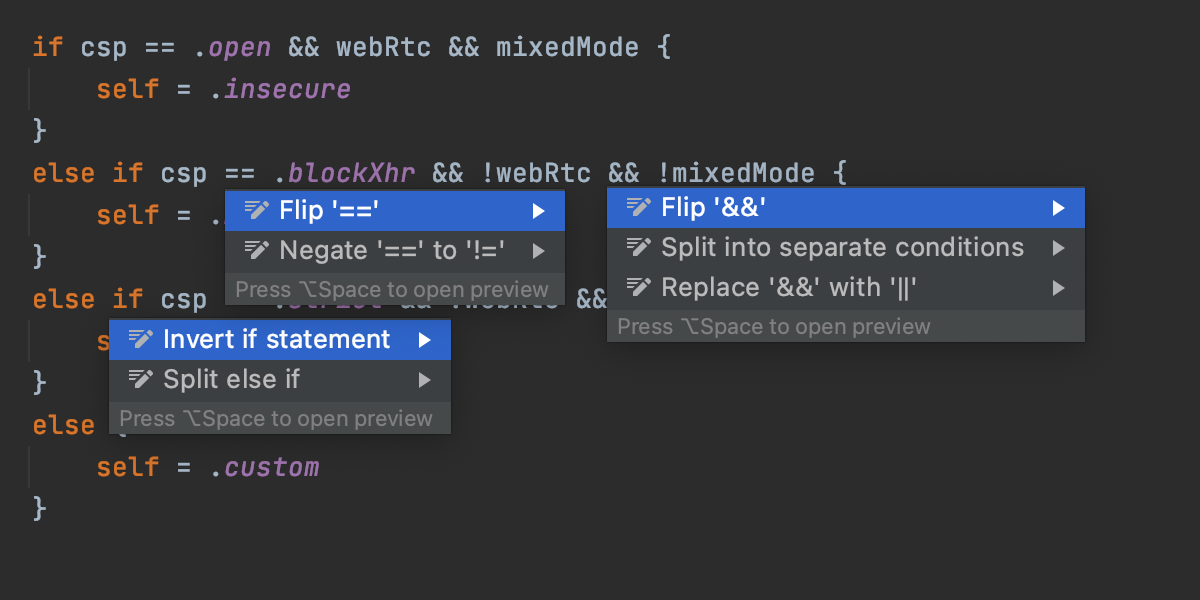Expand the Negate '==' to '!=' submenu arrow

pos(539,250)
